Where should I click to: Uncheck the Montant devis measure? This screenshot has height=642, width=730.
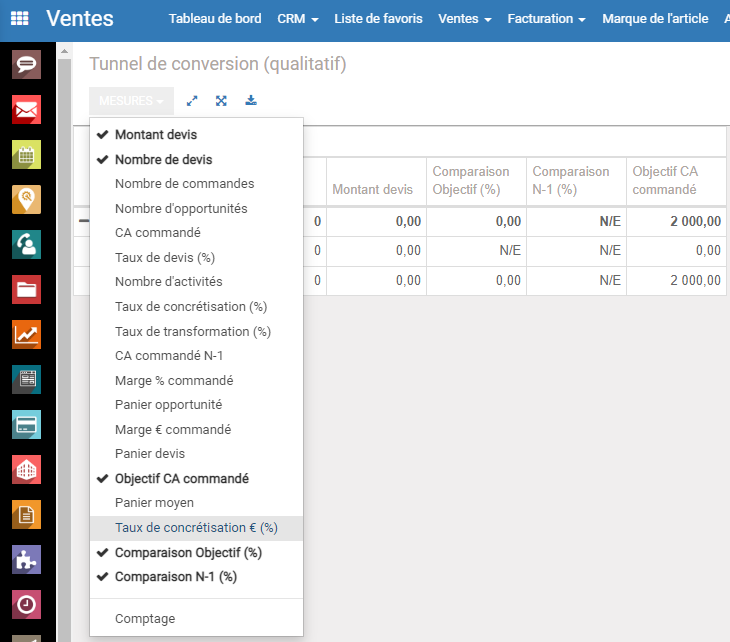tap(196, 135)
